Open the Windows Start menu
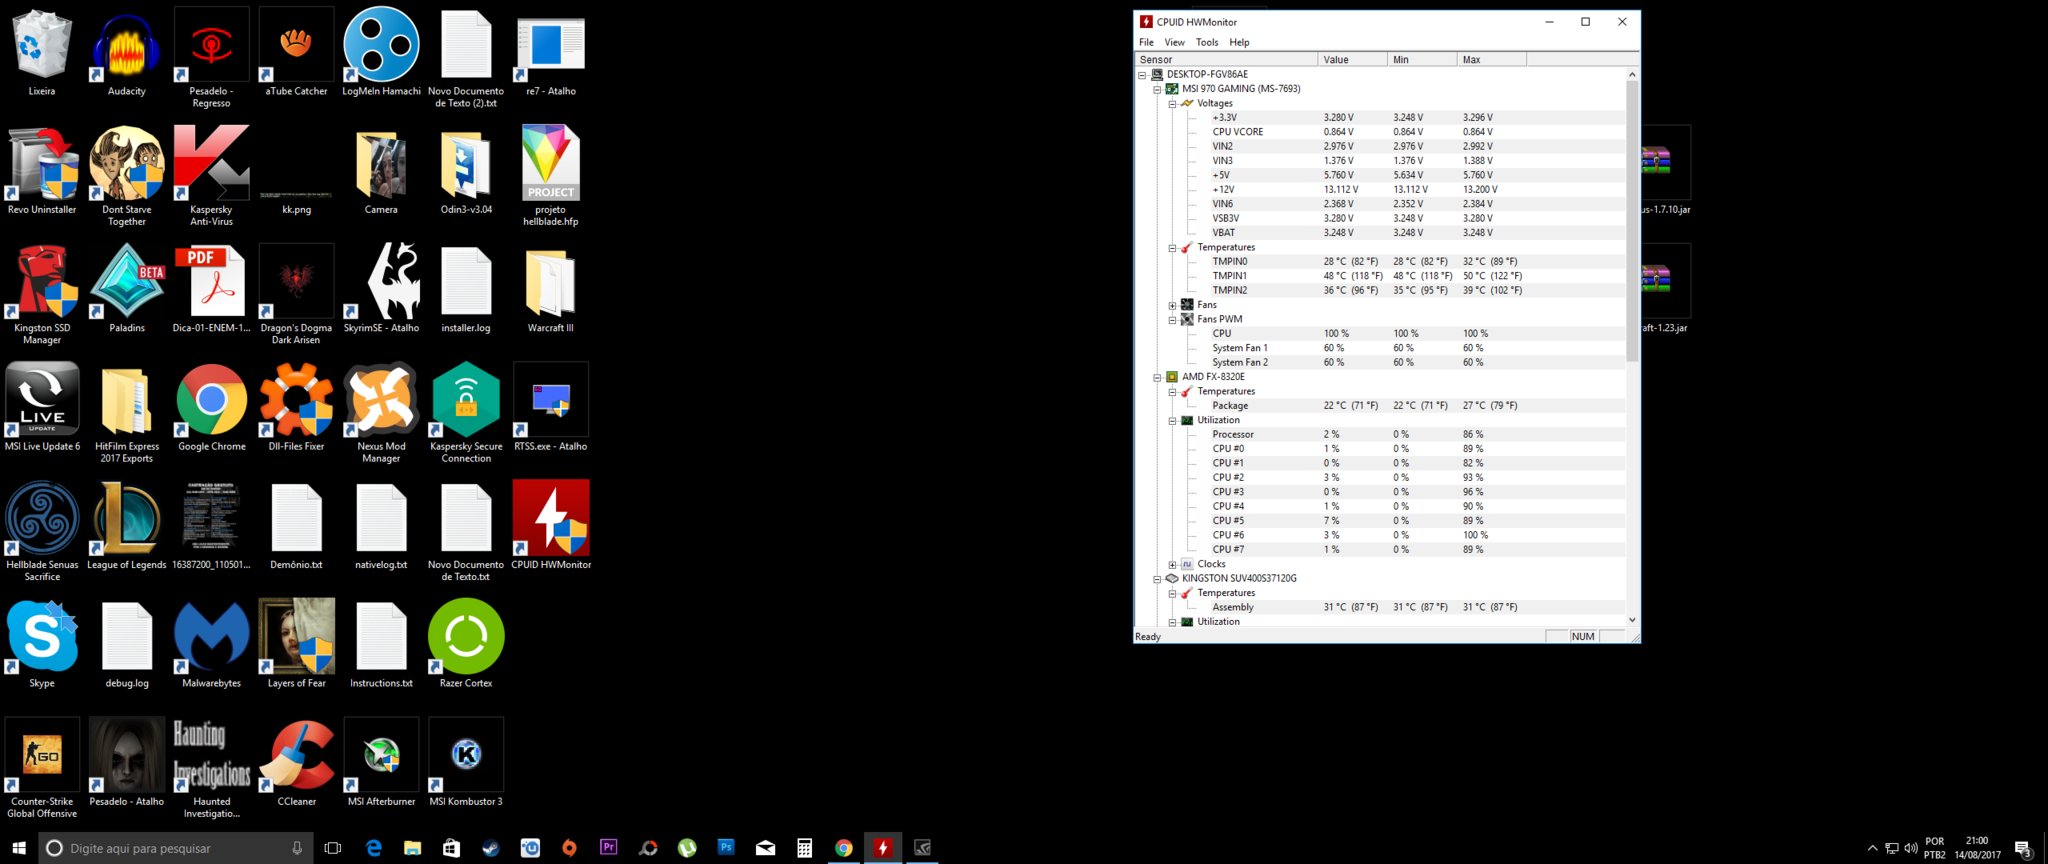 click(19, 848)
